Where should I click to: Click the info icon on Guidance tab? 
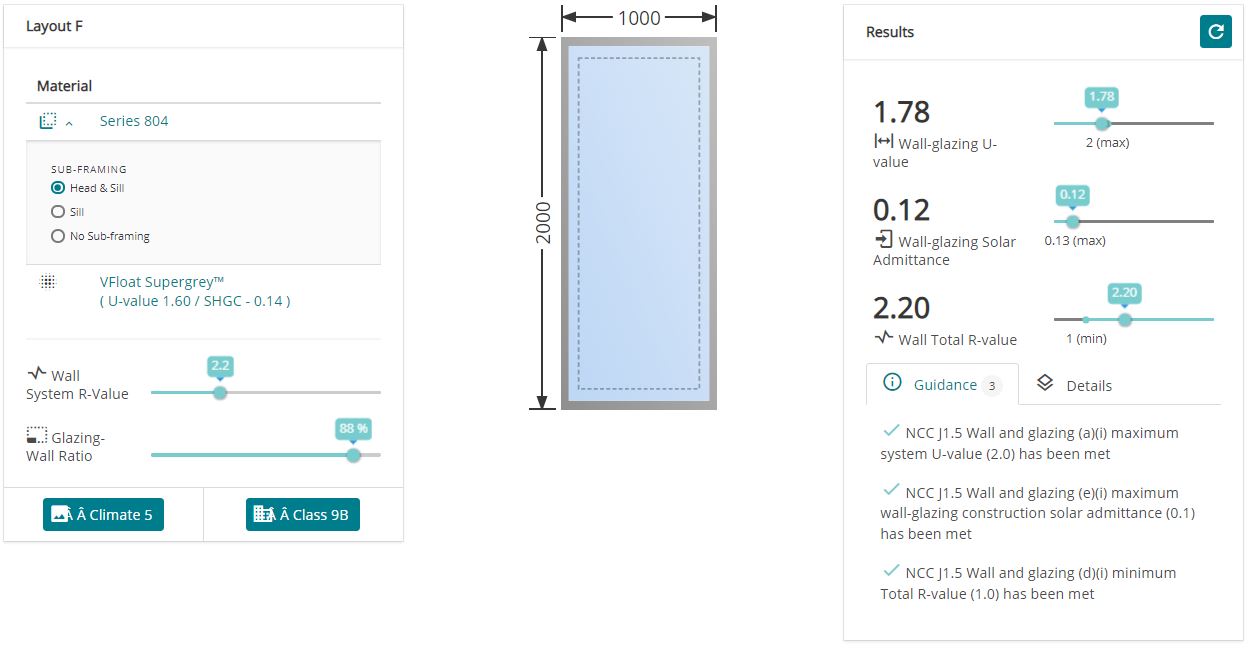click(893, 383)
